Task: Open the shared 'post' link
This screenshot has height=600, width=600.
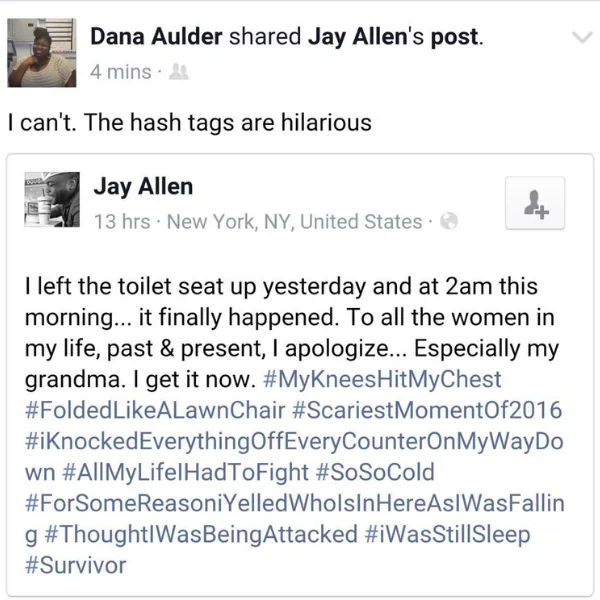Action: click(x=455, y=38)
